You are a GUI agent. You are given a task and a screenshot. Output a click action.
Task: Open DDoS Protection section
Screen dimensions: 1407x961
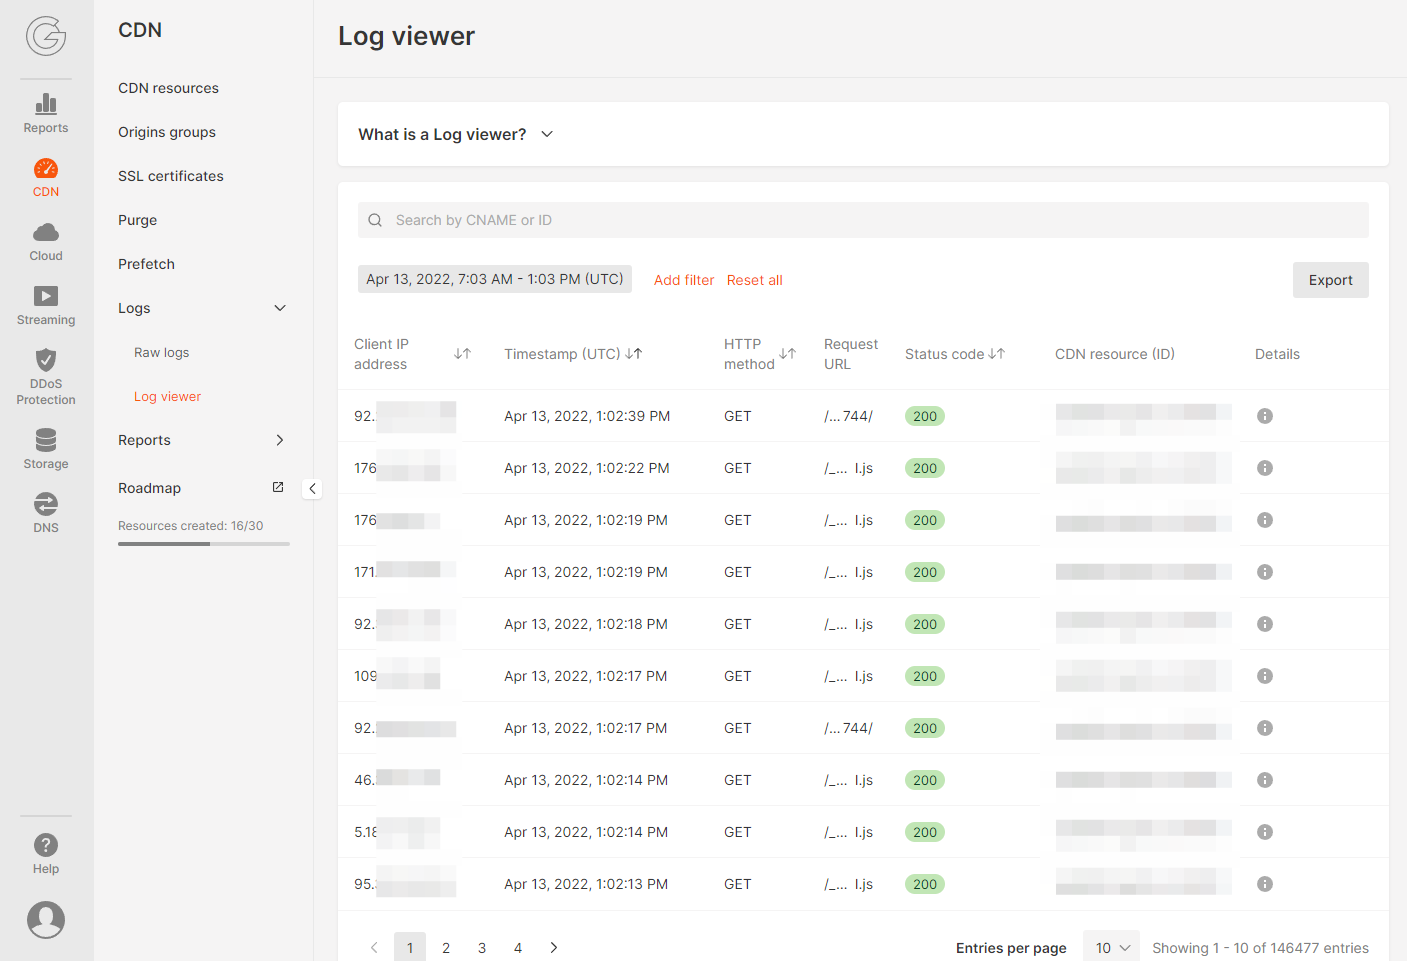[x=46, y=376]
